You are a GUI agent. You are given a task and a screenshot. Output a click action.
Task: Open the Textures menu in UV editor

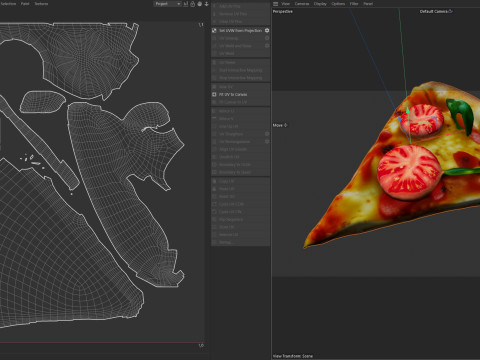41,4
